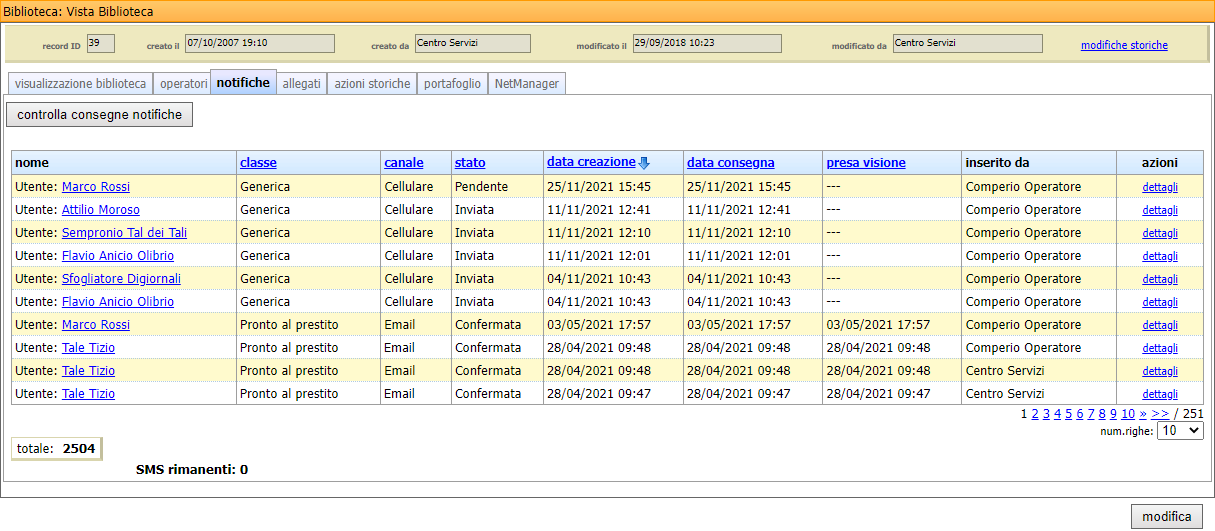View dettagli for the Pendente notification row
Screen dimensions: 1215x531
(1160, 187)
